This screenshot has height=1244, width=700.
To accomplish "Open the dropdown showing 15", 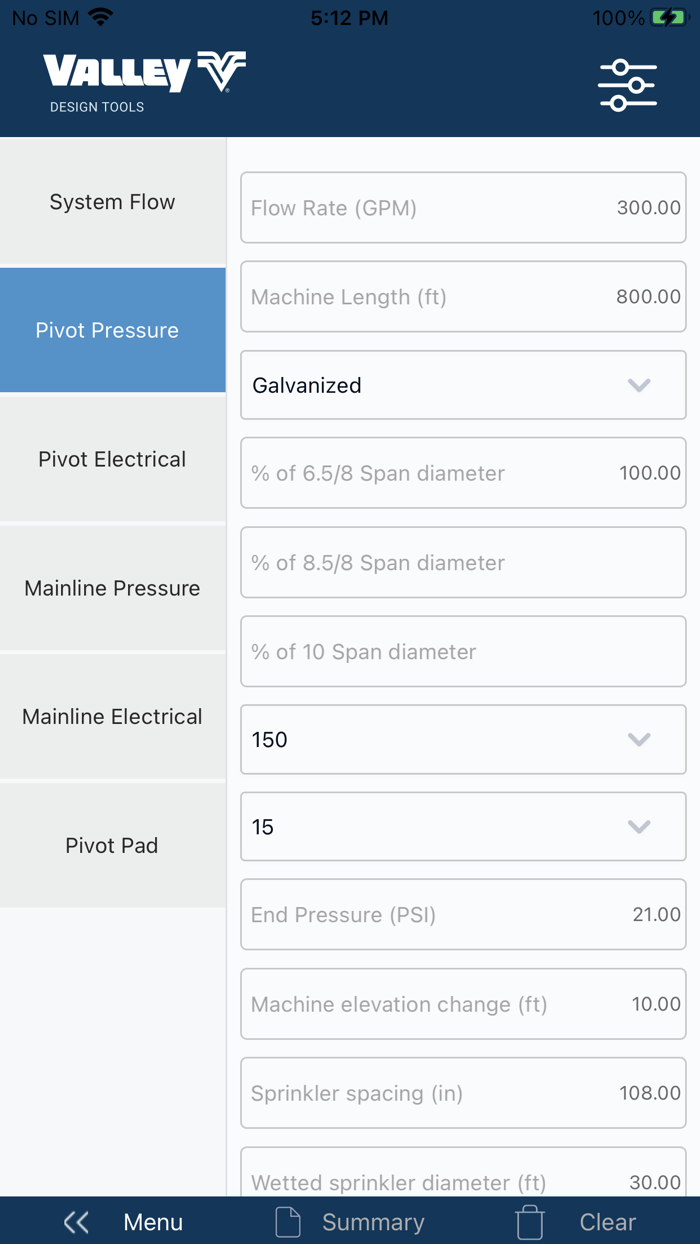I will pos(462,827).
